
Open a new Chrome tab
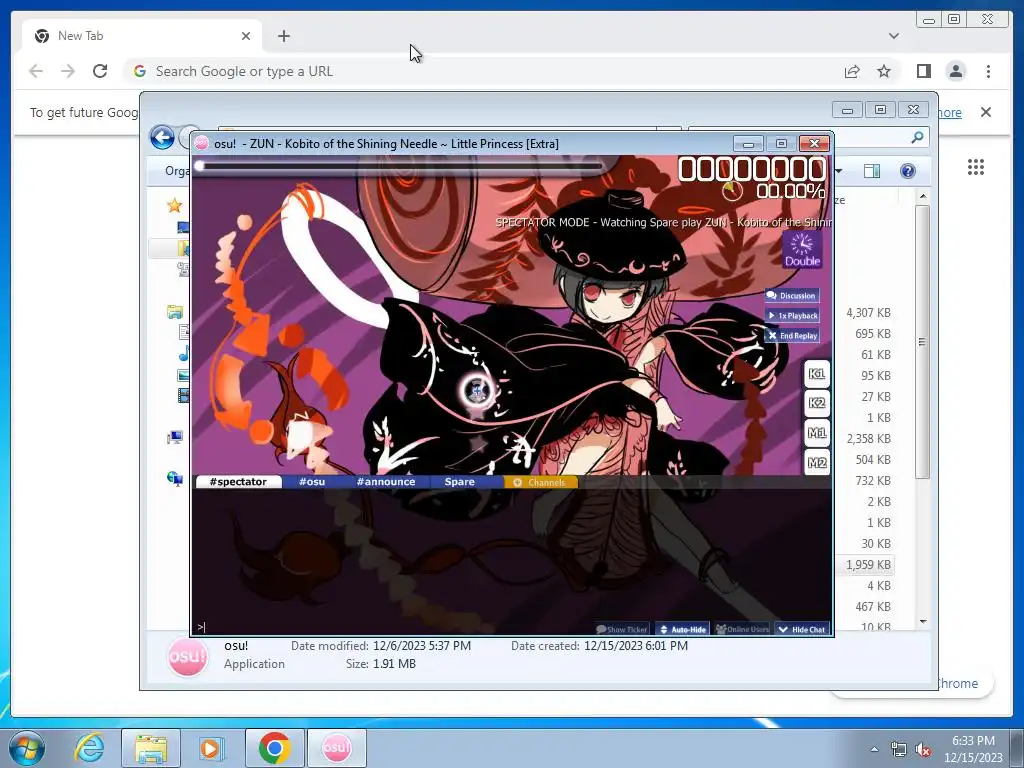(283, 36)
